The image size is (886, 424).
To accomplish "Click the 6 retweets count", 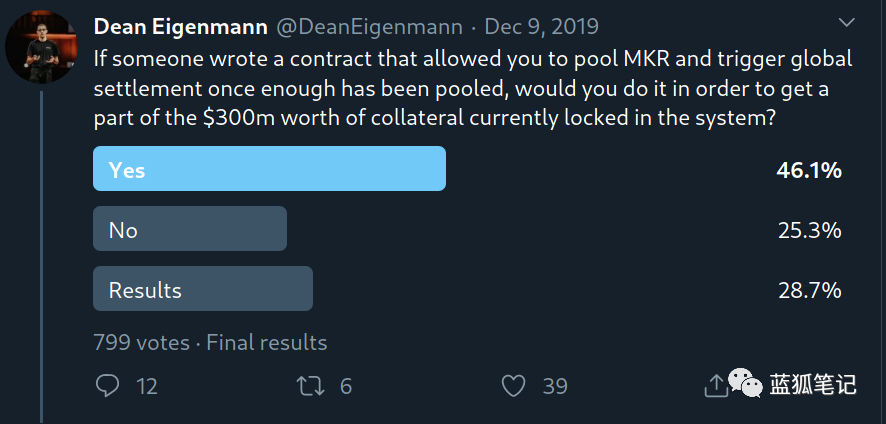I will click(x=346, y=387).
